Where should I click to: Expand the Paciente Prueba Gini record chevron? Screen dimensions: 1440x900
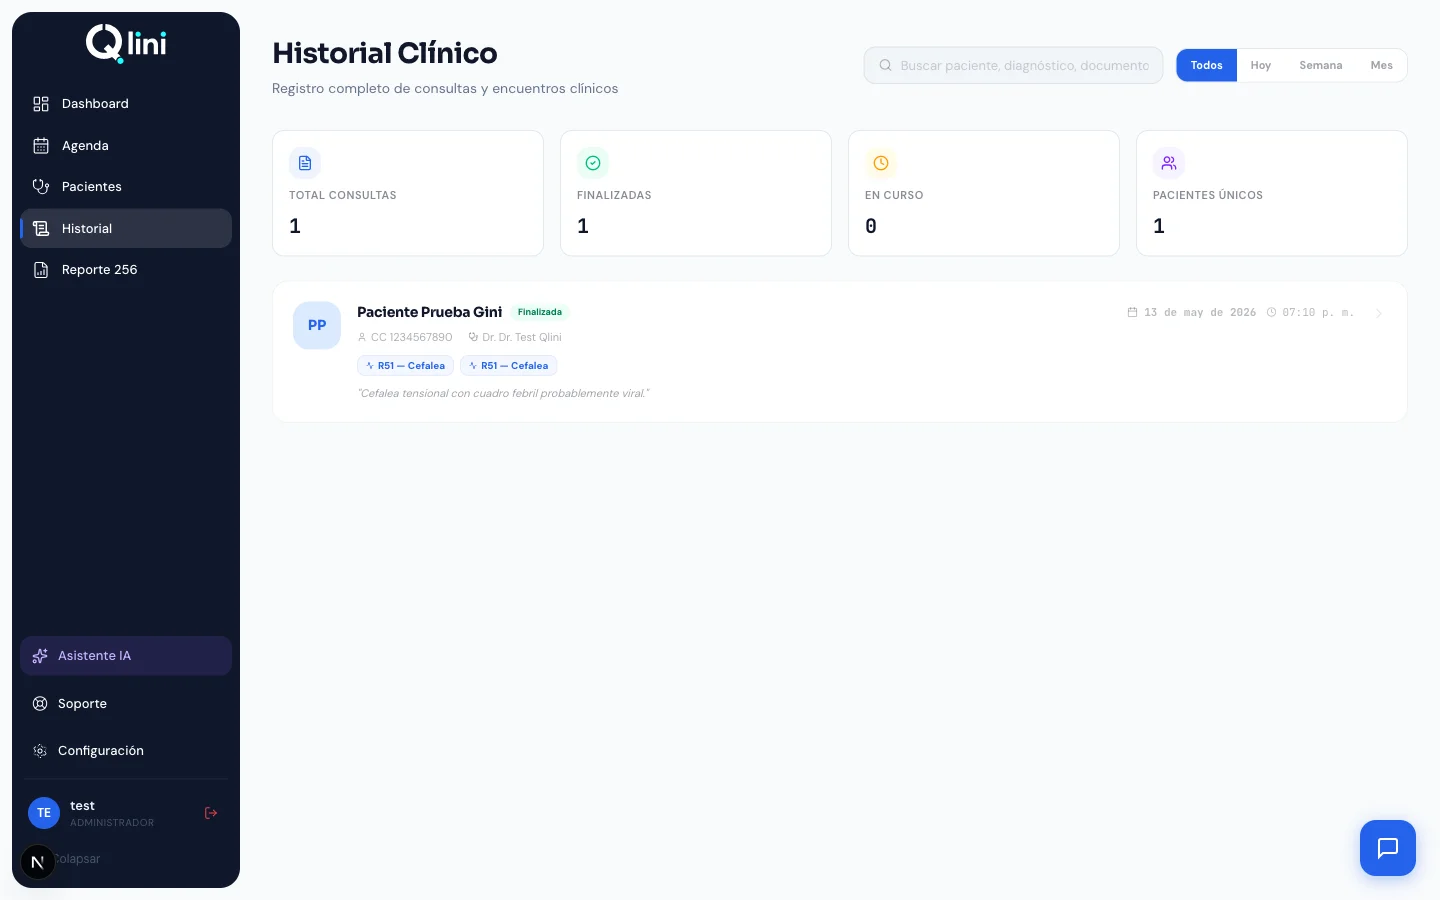point(1379,313)
